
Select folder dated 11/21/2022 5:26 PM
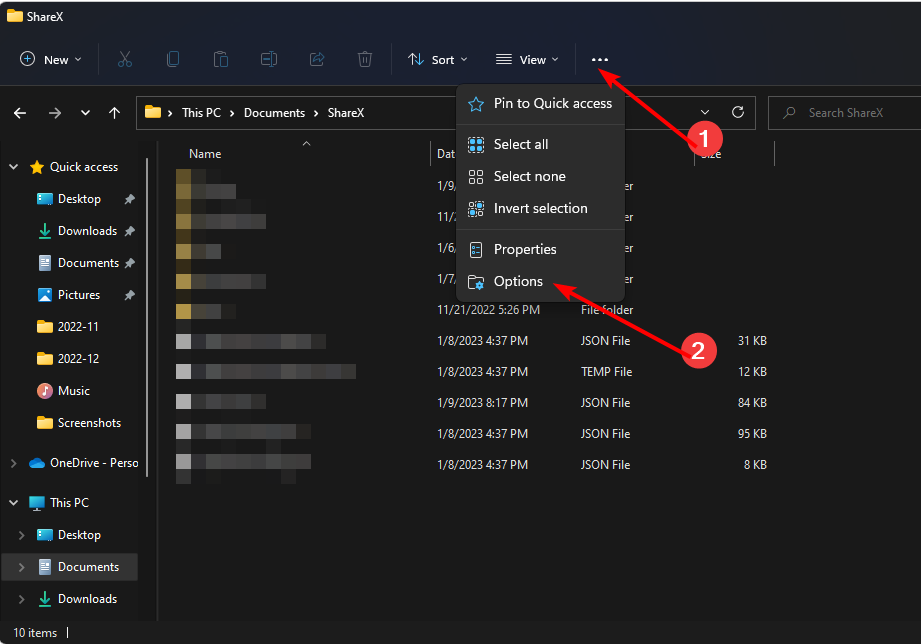coord(473,310)
